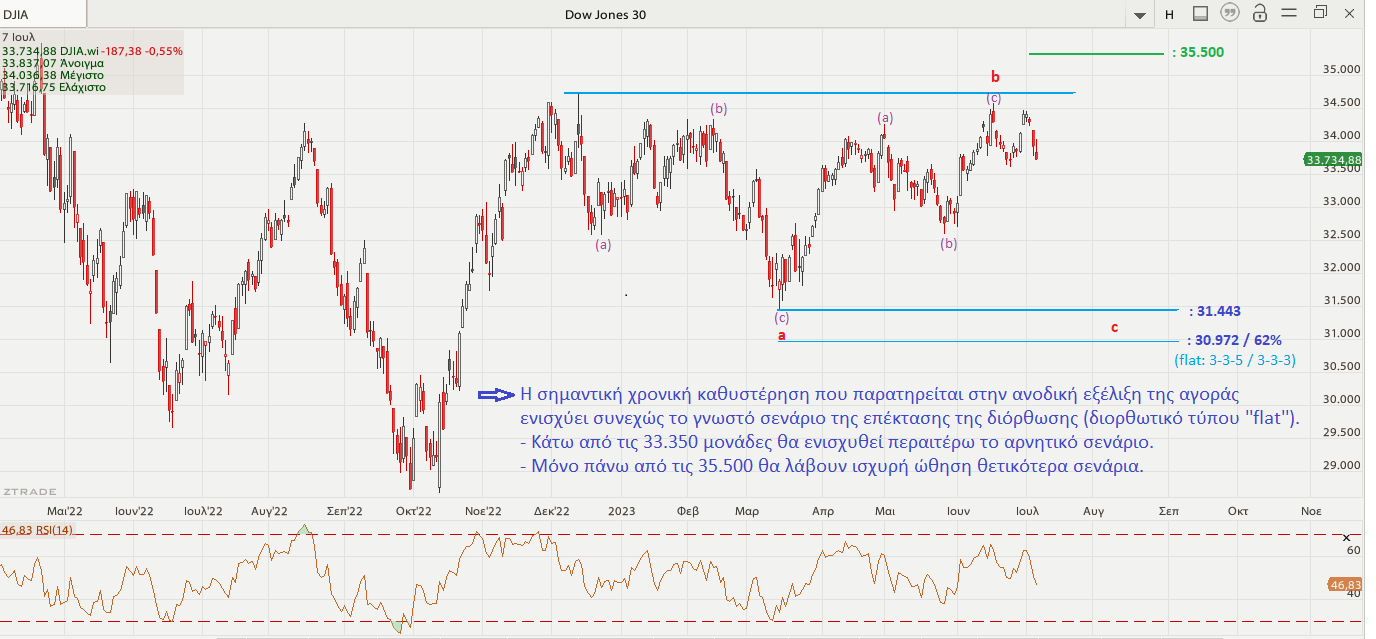Select the green 33.734,88 current price tag
This screenshot has height=639, width=1376.
coord(1333,160)
